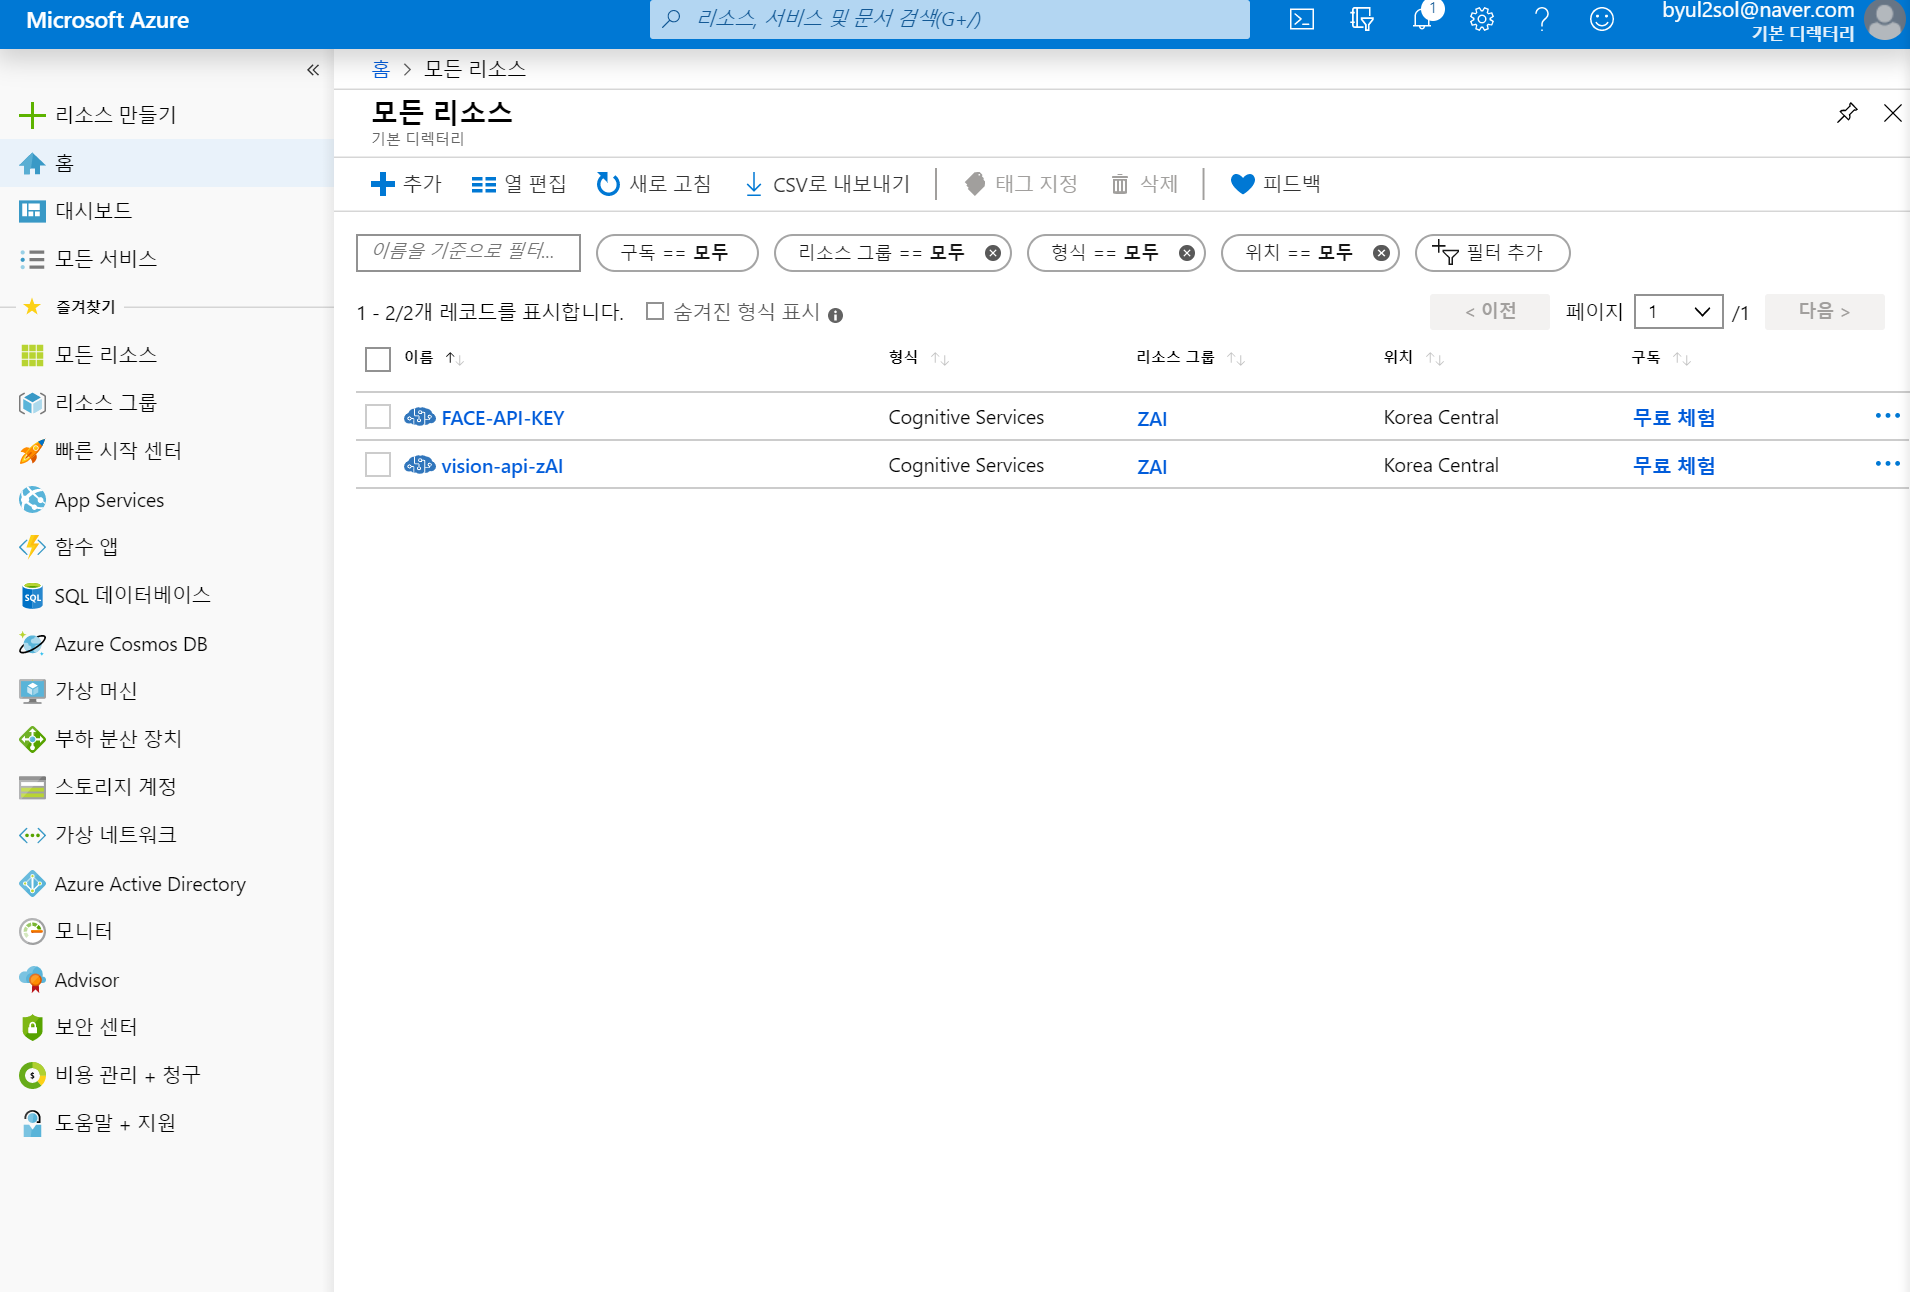Click the 빠른 시작 센터 rocket icon
The height and width of the screenshot is (1292, 1910).
pyautogui.click(x=32, y=451)
